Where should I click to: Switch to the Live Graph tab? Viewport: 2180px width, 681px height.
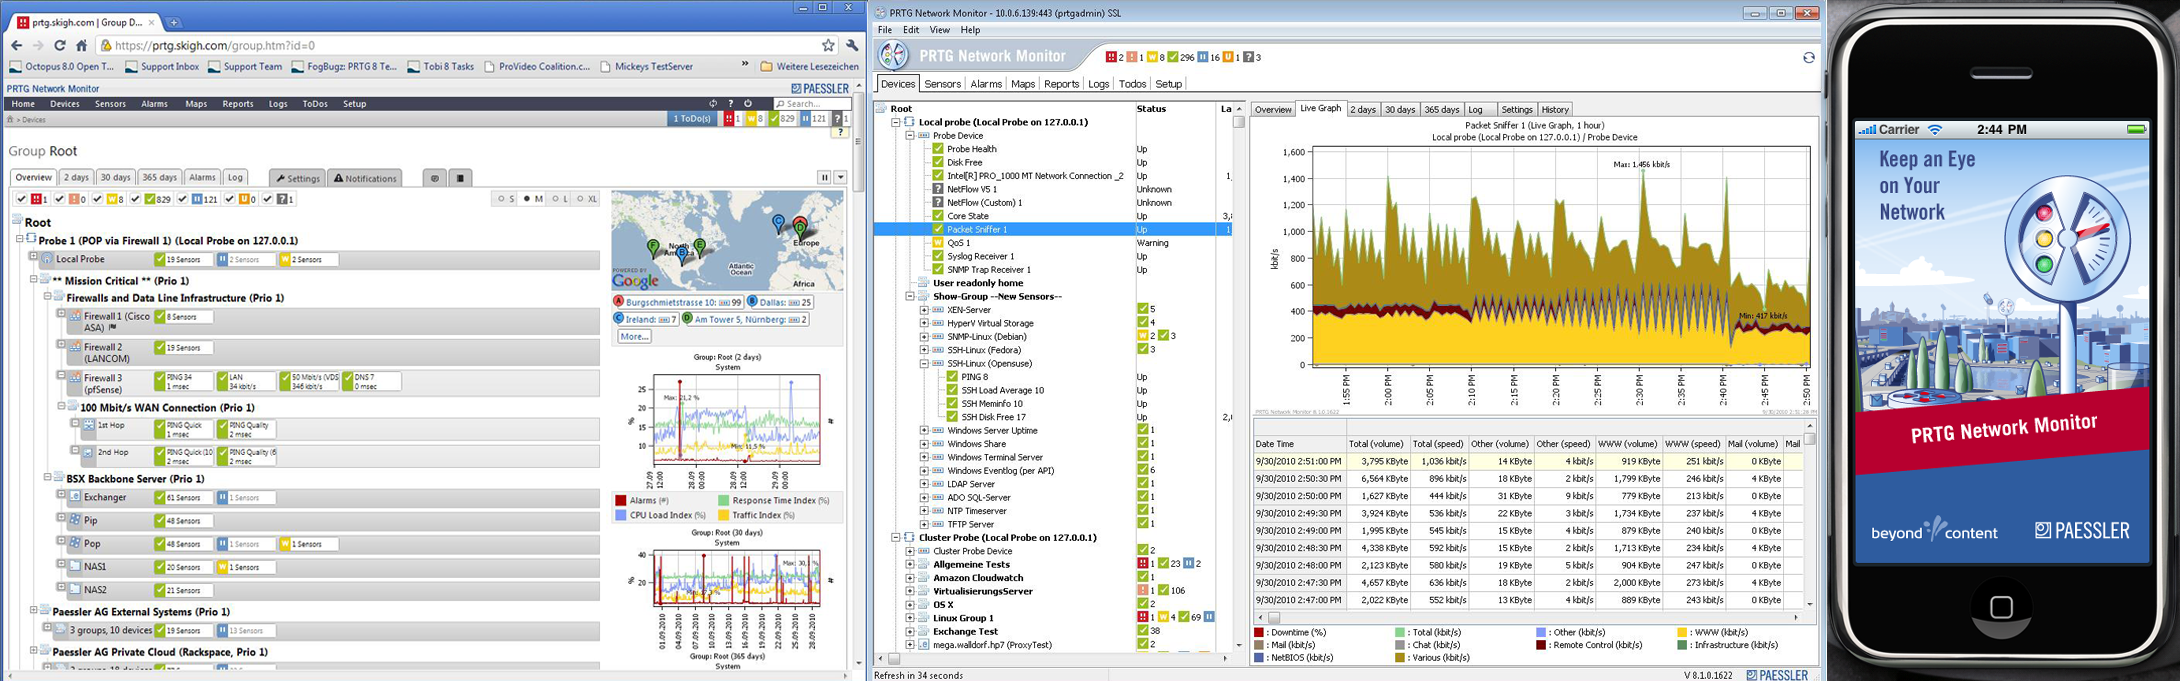tap(1320, 108)
